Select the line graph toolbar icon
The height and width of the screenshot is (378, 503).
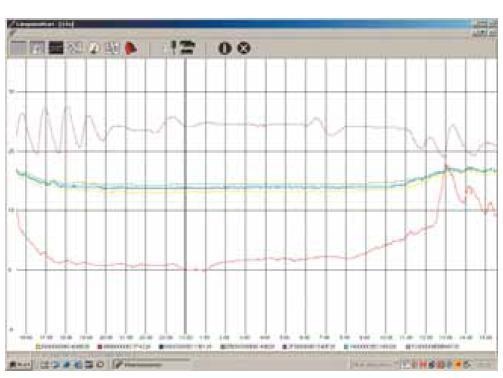coord(75,48)
